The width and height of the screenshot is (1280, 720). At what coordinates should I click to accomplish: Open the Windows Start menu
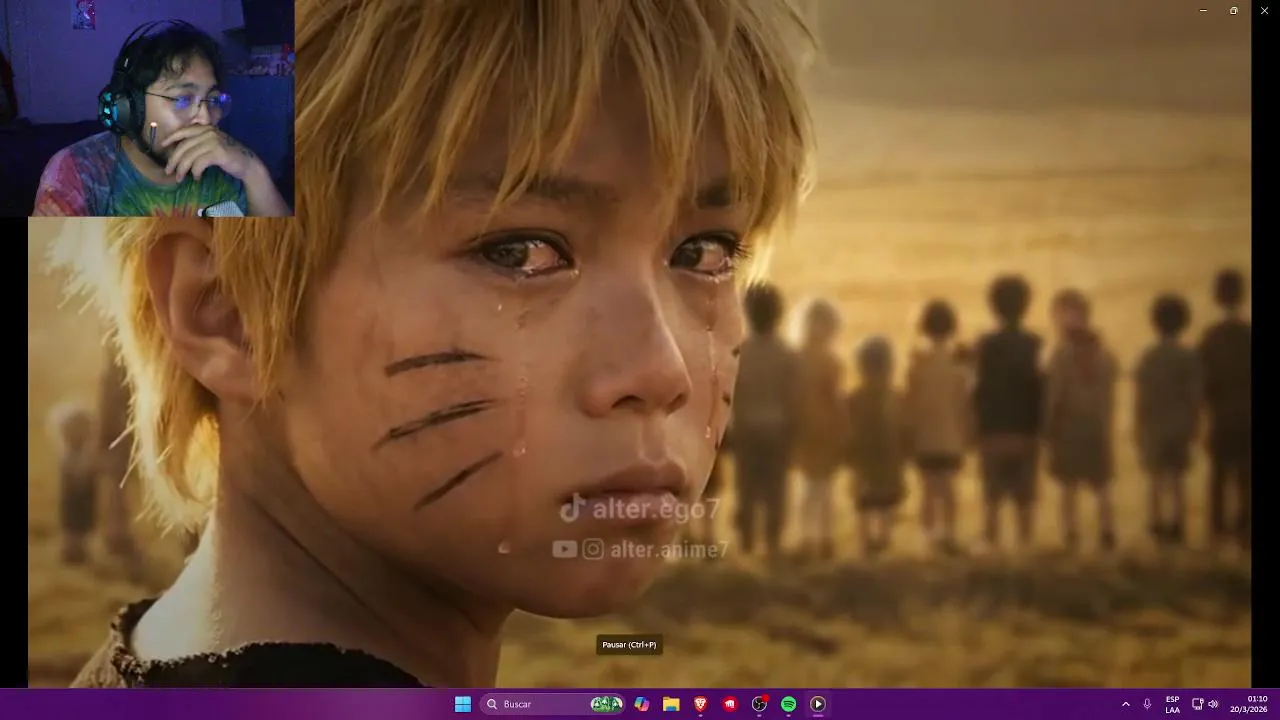(x=463, y=704)
